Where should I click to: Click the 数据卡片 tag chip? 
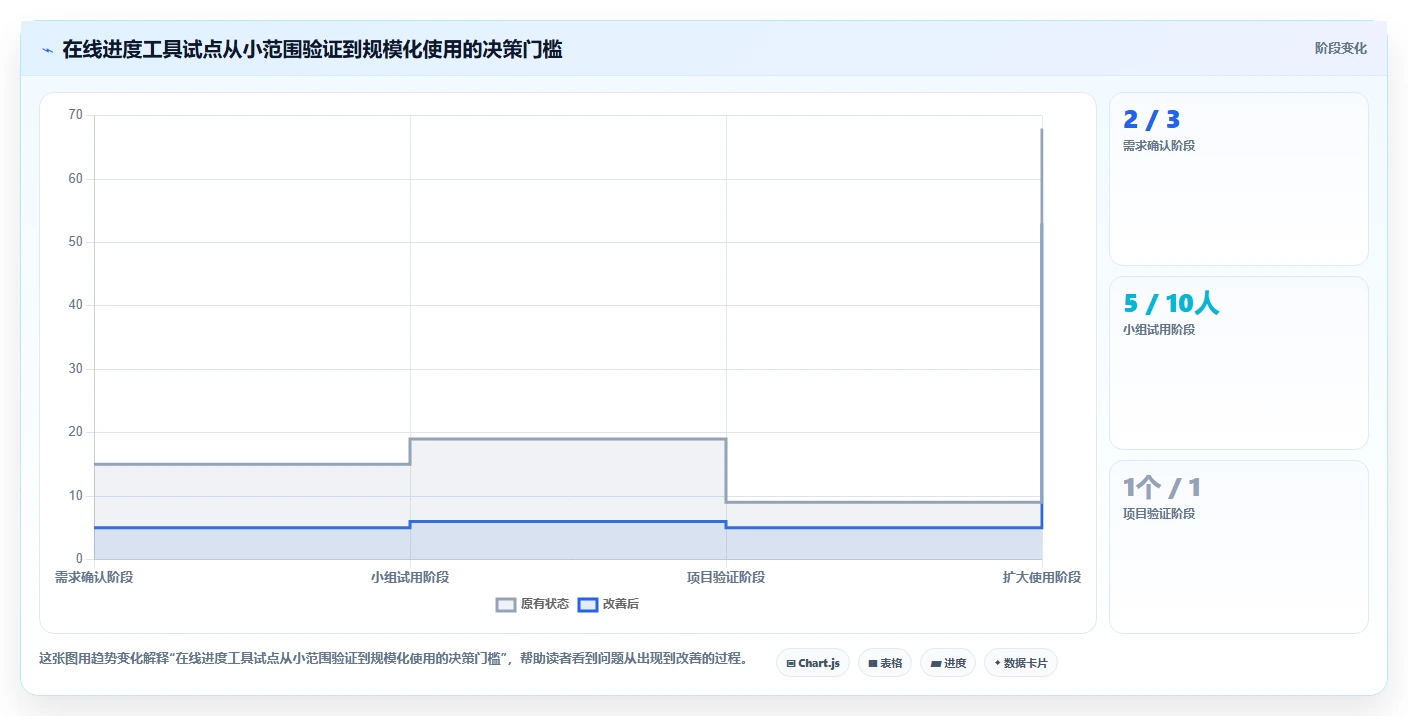click(x=1021, y=663)
